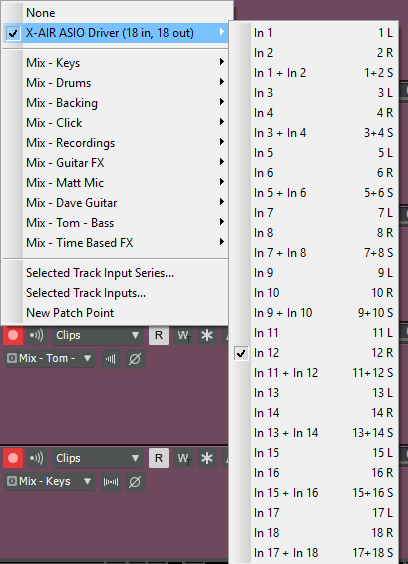Arm record on the Mix - Keys track
Viewport: 408px width, 564px height.
(x=13, y=458)
